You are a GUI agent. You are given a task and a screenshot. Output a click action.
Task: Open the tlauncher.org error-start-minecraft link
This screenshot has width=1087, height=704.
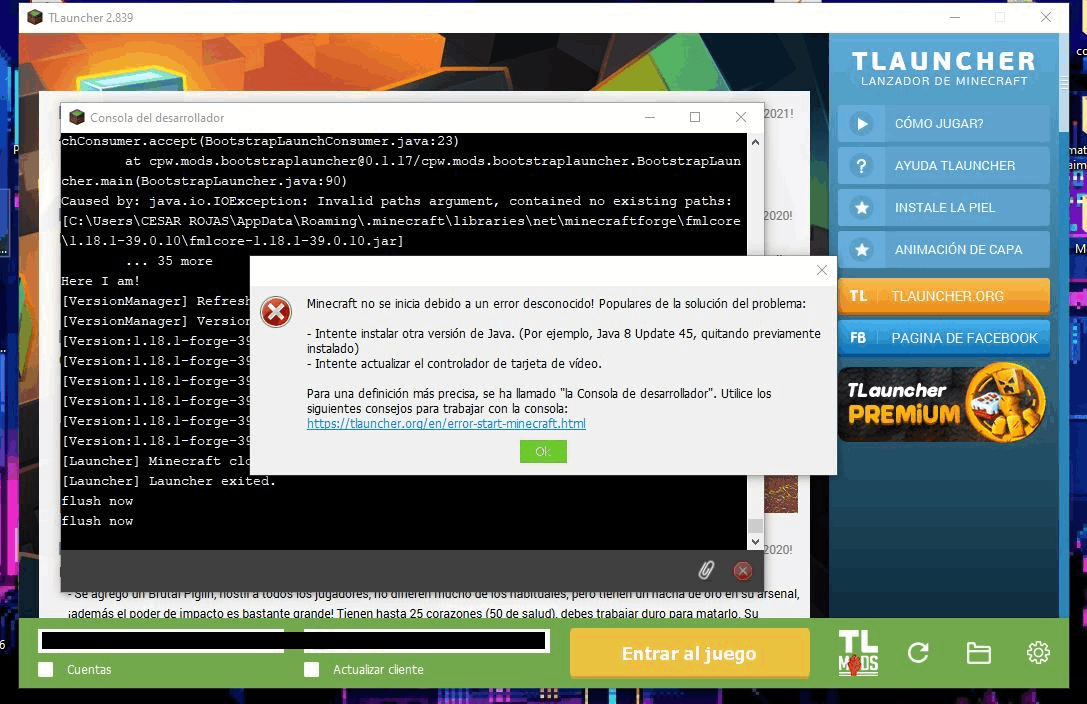pyautogui.click(x=446, y=423)
